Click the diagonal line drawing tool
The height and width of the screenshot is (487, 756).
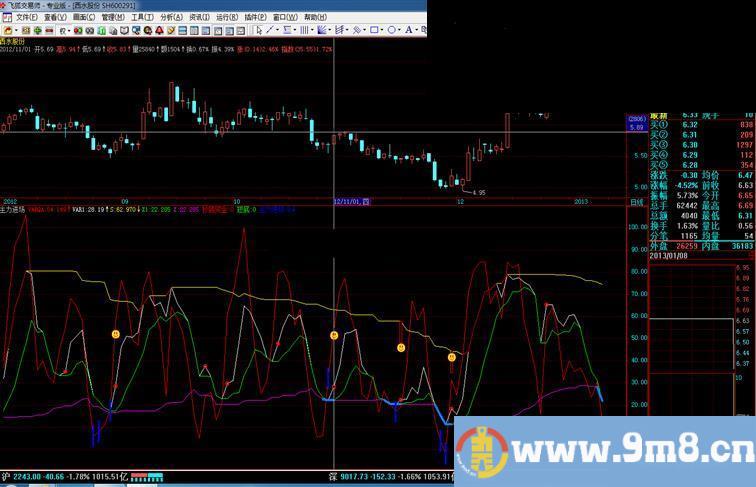[271, 29]
